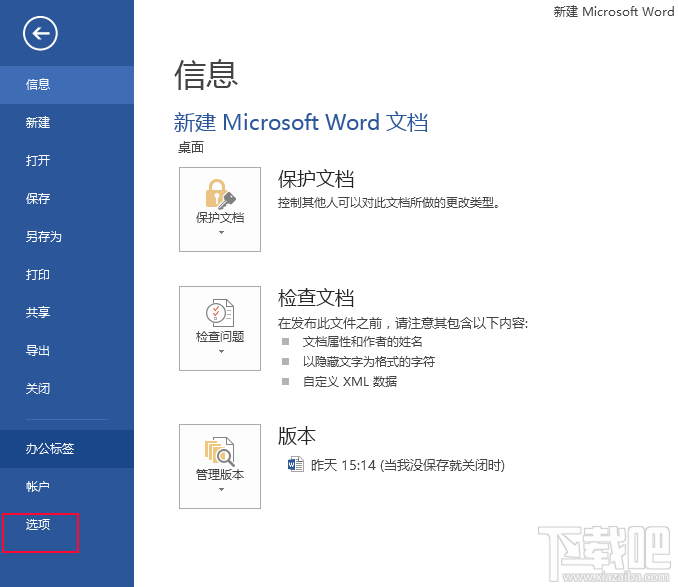Click the back arrow circle icon
Viewport: 678px width, 587px height.
40,33
